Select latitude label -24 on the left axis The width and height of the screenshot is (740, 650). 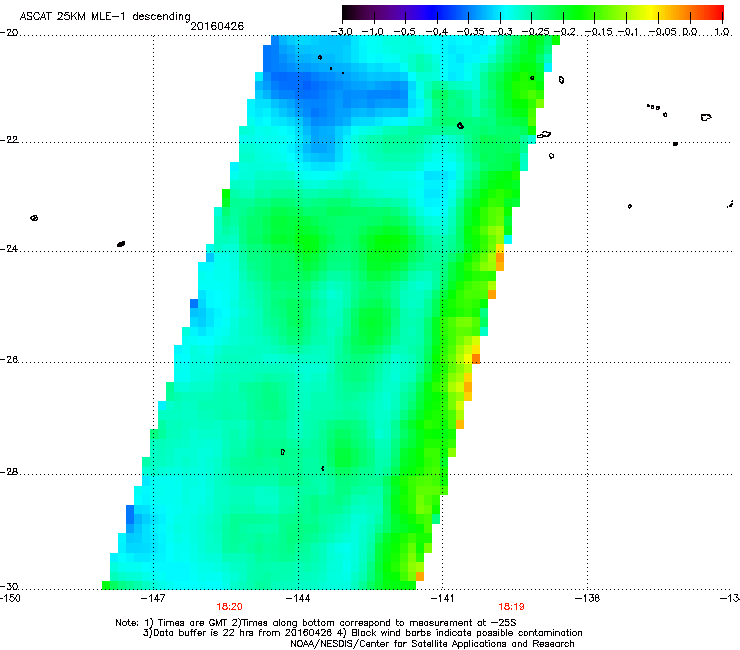tap(9, 249)
